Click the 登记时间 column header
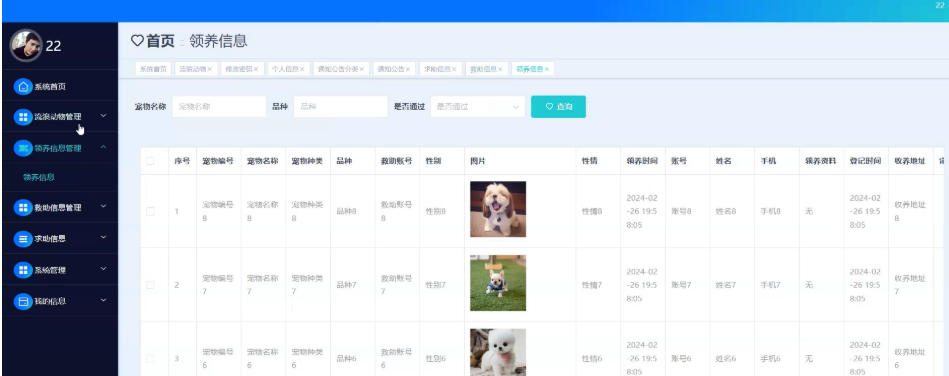 tap(865, 162)
